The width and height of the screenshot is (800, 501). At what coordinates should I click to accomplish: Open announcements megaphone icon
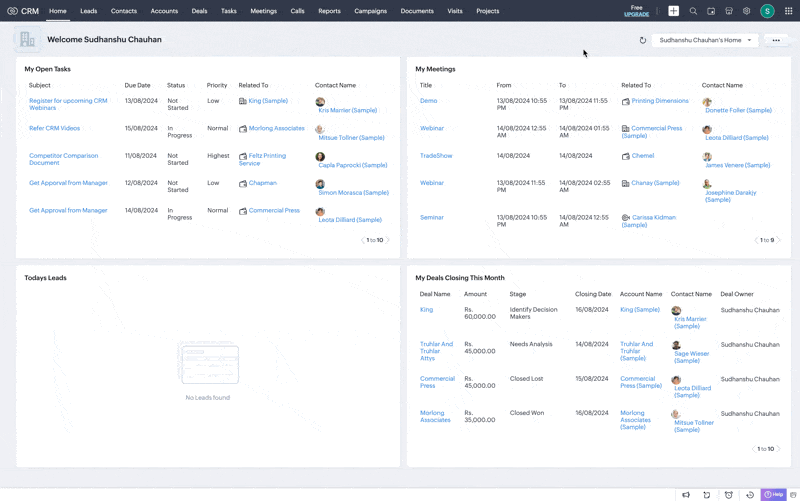686,495
